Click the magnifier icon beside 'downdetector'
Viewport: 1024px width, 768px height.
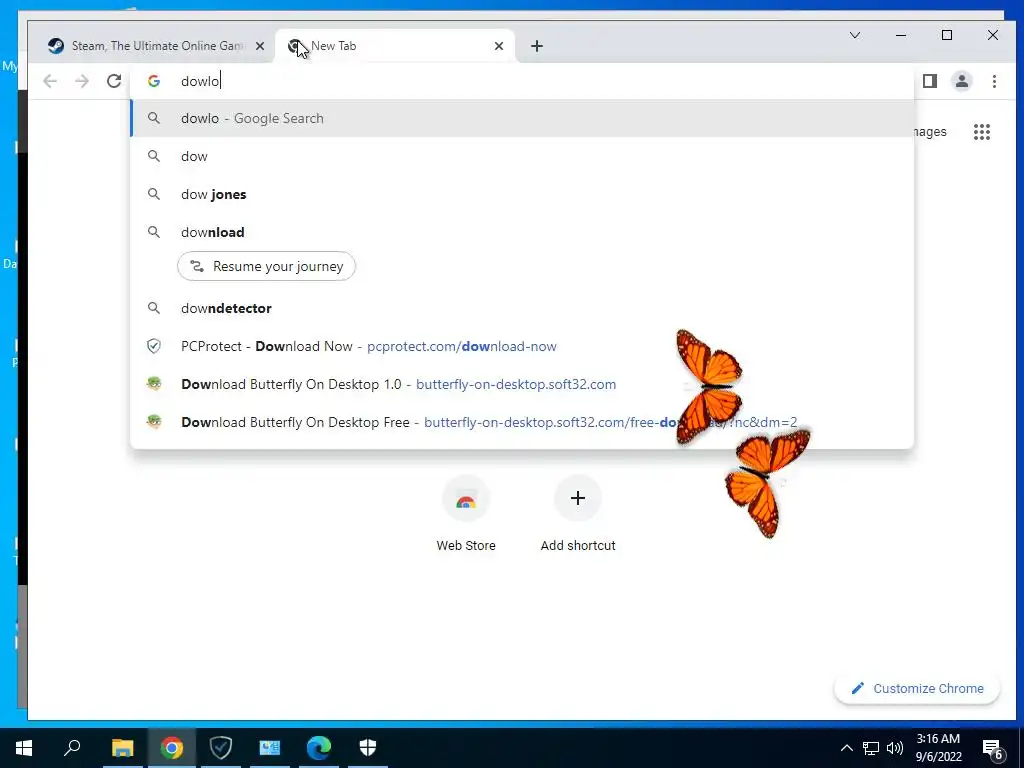(153, 308)
